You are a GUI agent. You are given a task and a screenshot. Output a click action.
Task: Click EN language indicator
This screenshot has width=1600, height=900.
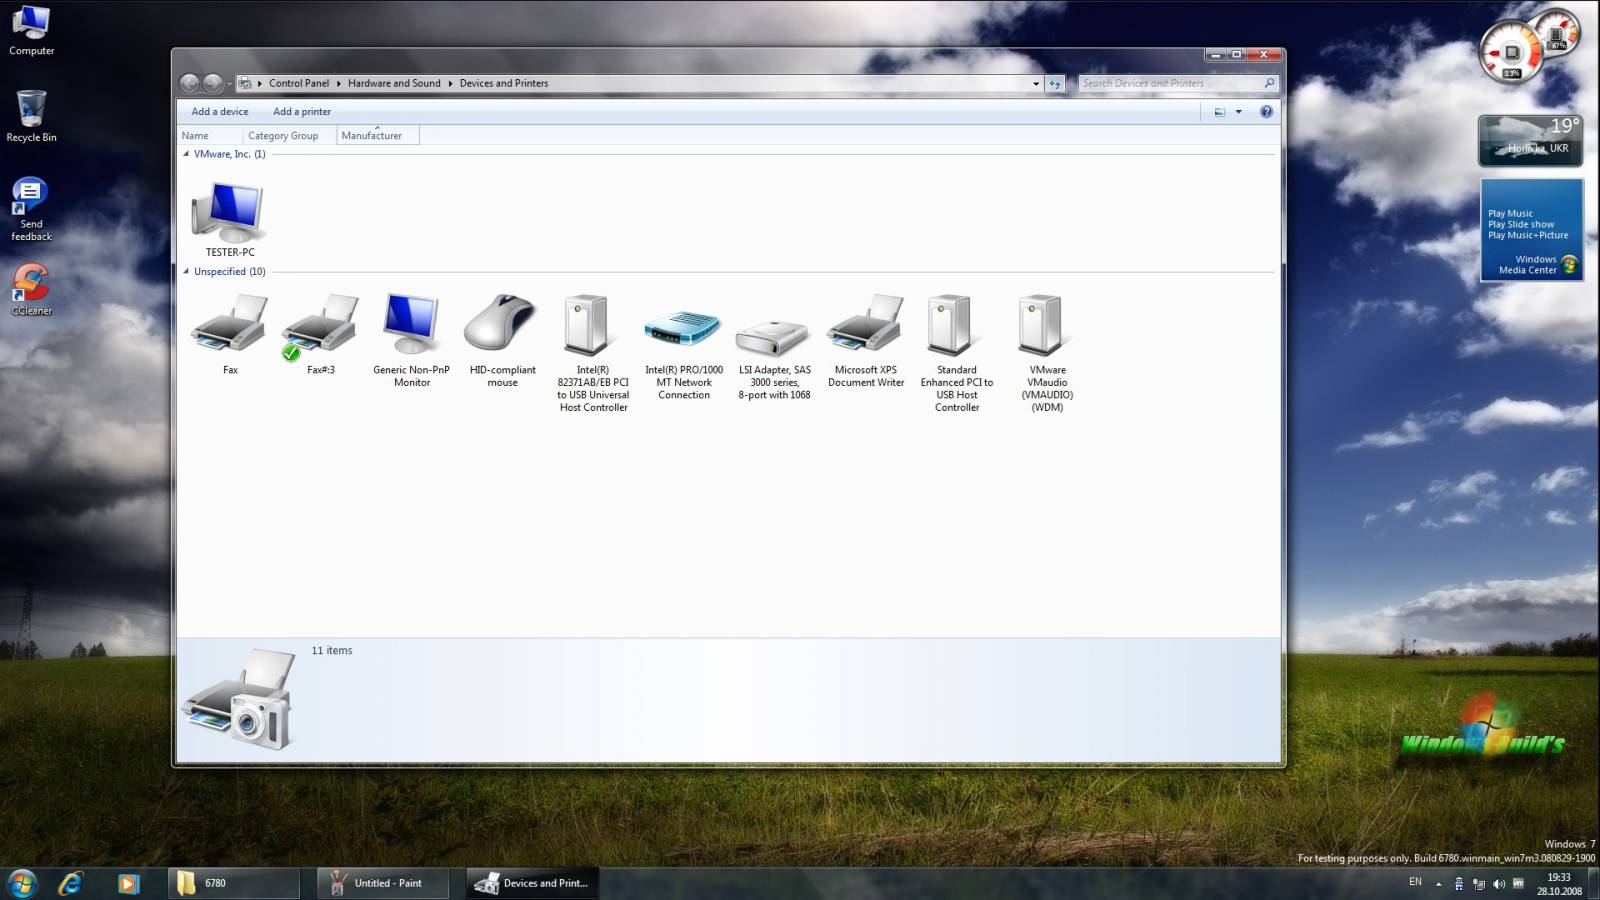(1415, 882)
